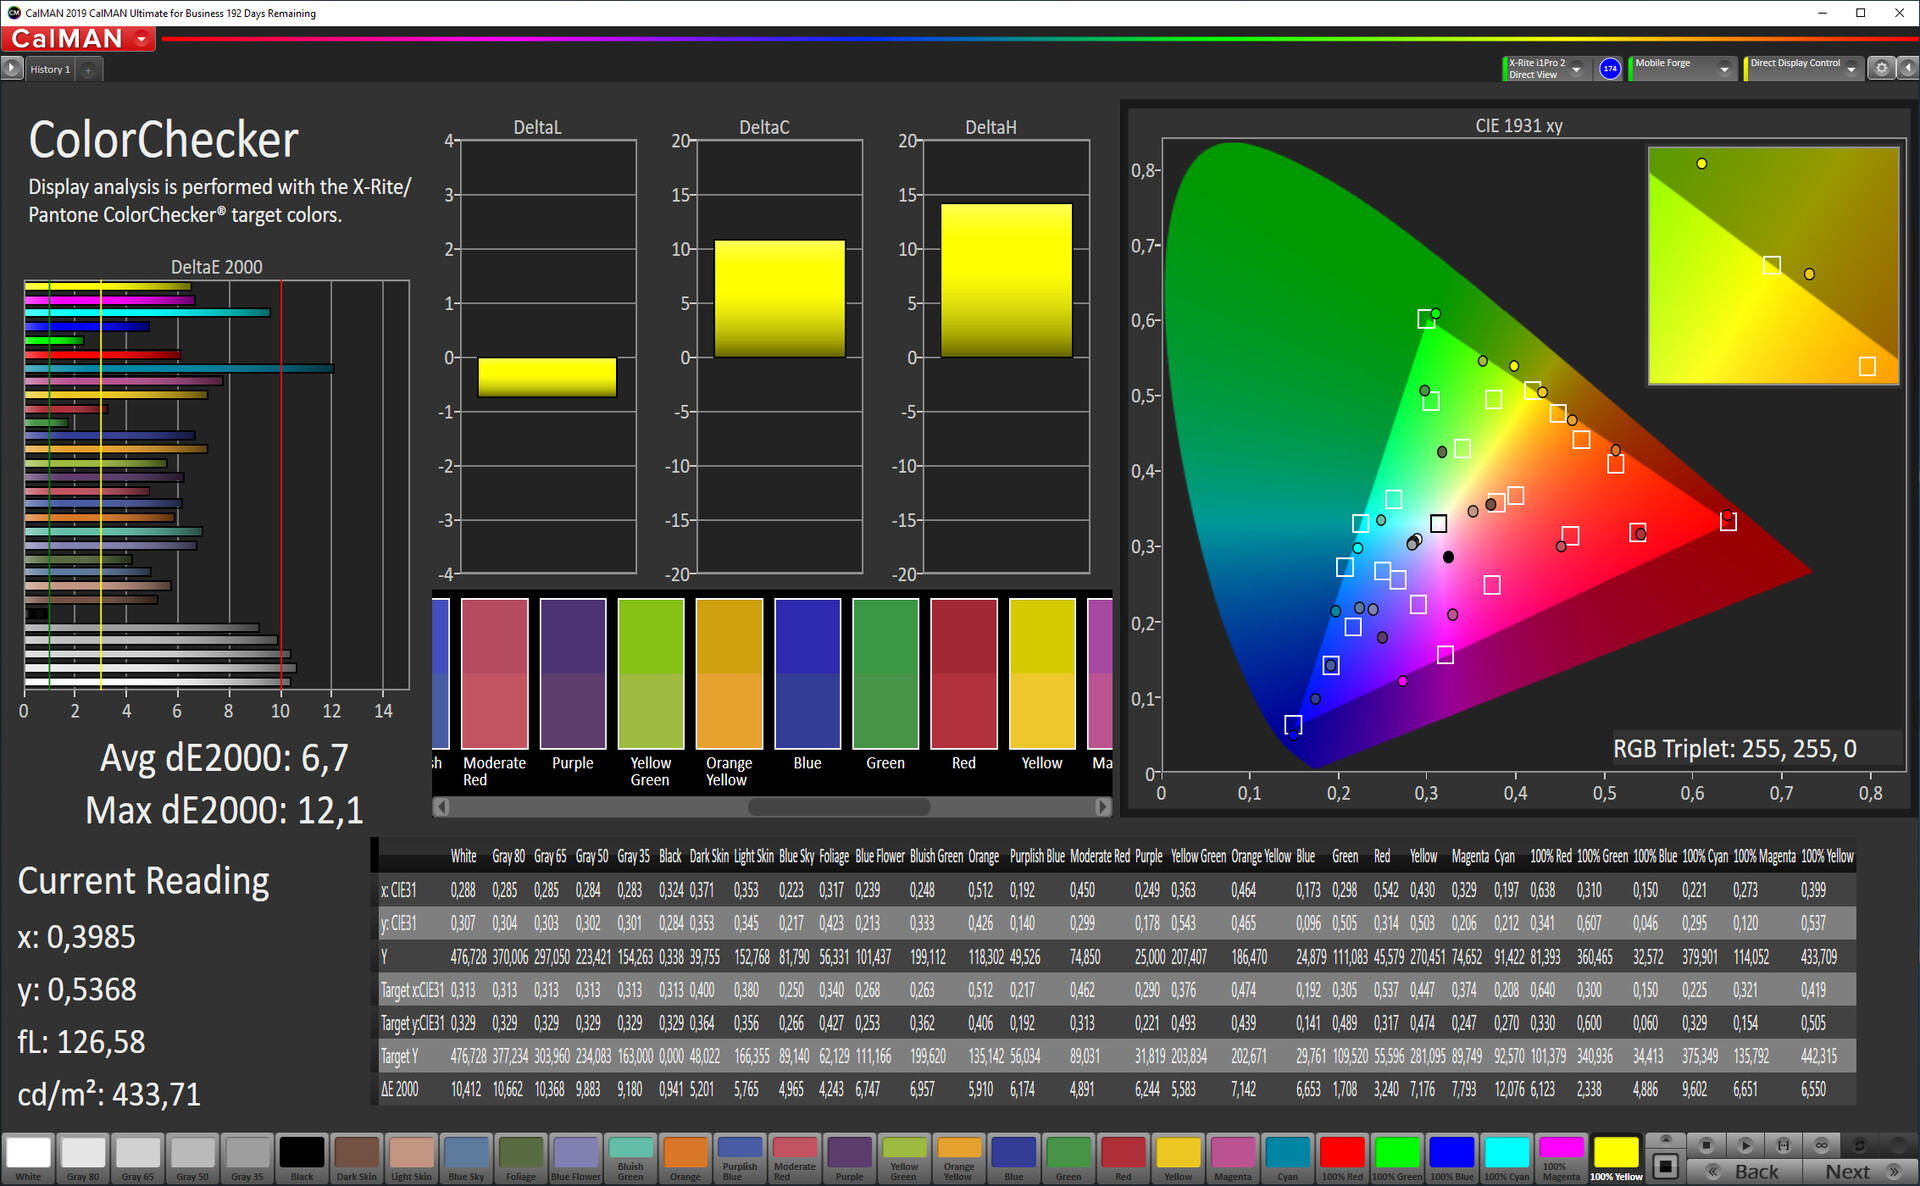The width and height of the screenshot is (1920, 1186).
Task: Click the play arrow left of History 1
Action: 11,68
